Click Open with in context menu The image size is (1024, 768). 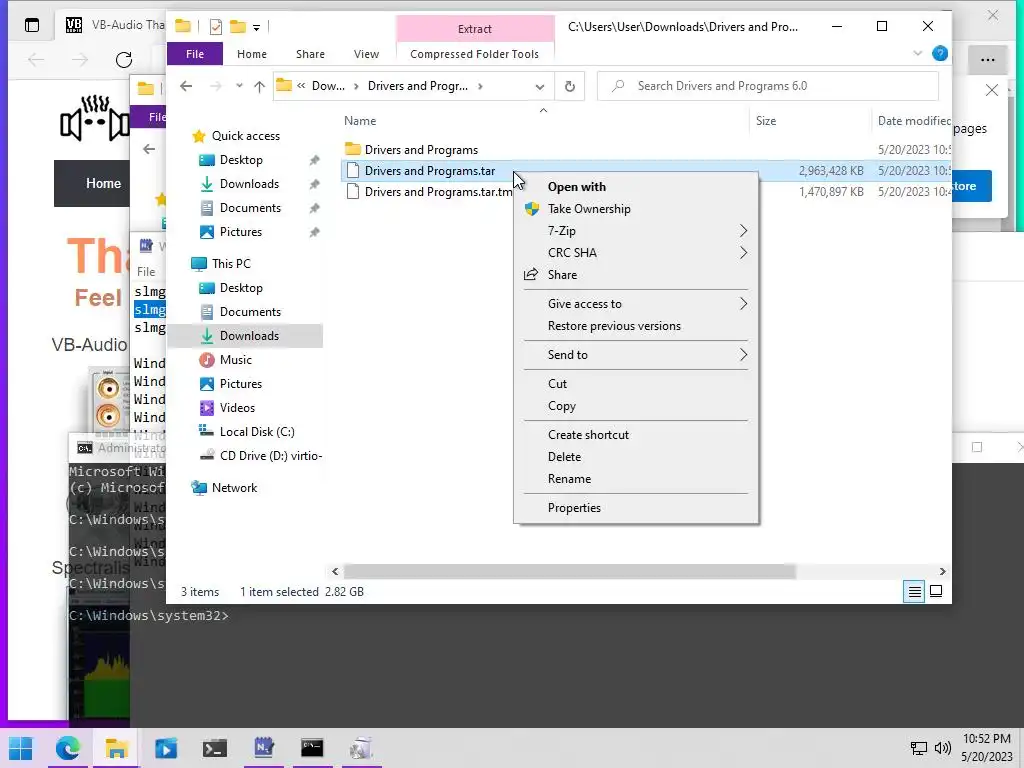636,187
